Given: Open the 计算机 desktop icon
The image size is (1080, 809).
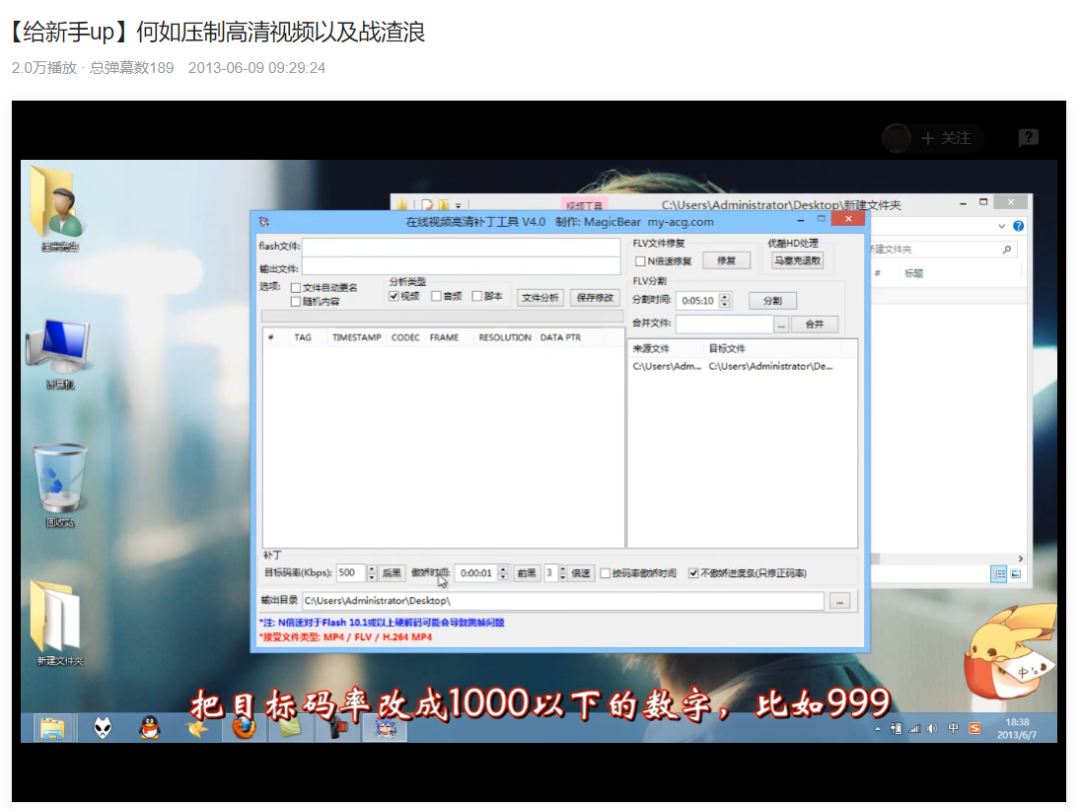Looking at the screenshot, I should click(x=59, y=353).
